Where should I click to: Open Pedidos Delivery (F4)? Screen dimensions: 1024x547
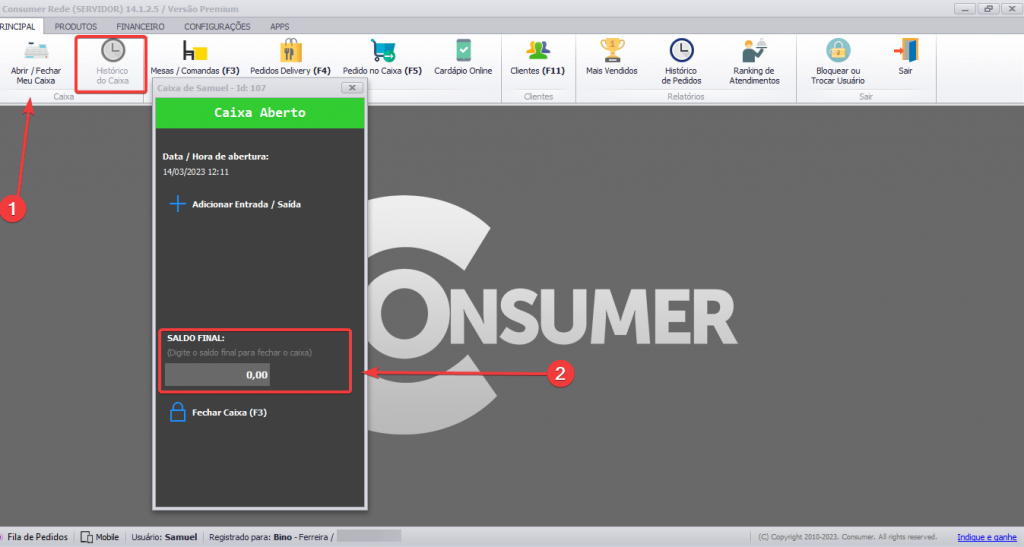coord(290,58)
